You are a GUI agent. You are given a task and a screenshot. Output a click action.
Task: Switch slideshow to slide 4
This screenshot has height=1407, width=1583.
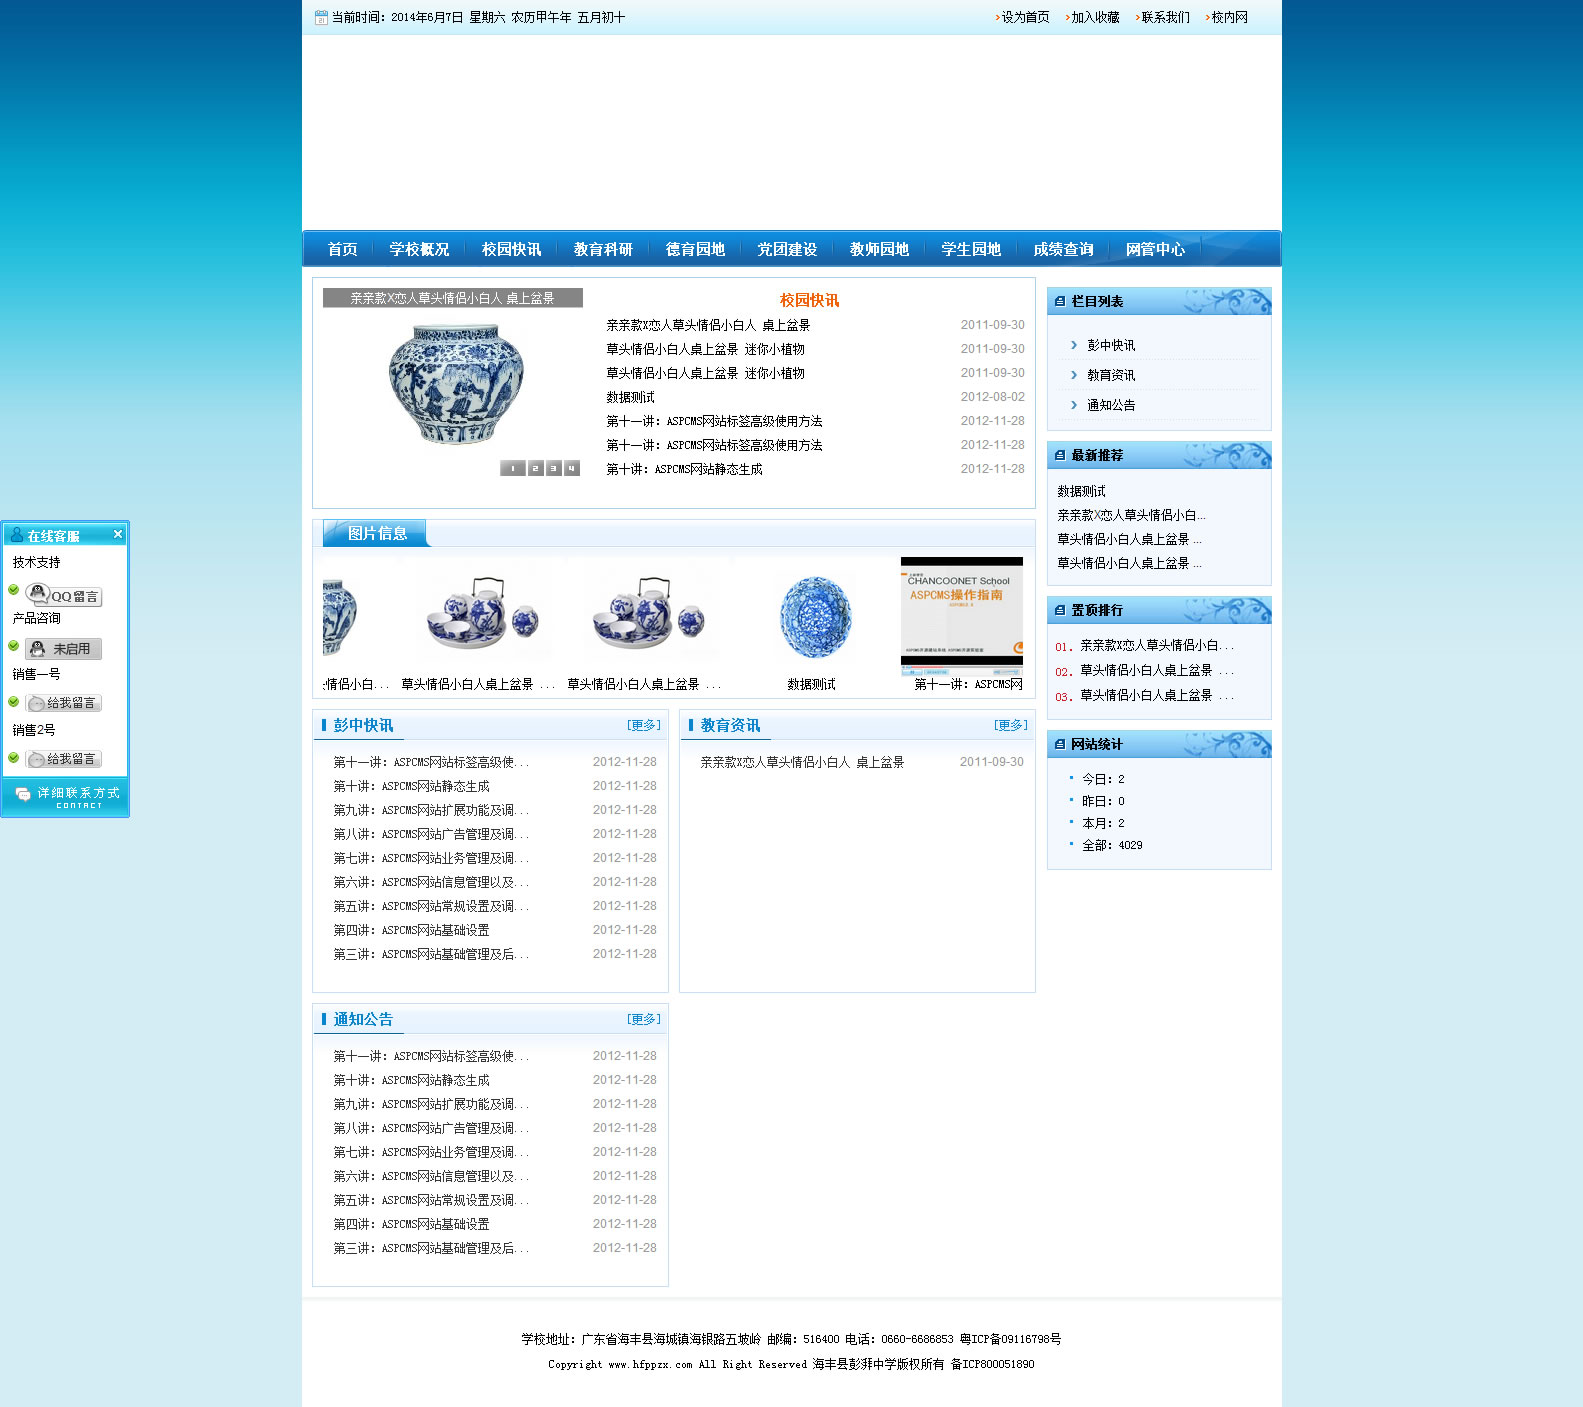point(571,468)
